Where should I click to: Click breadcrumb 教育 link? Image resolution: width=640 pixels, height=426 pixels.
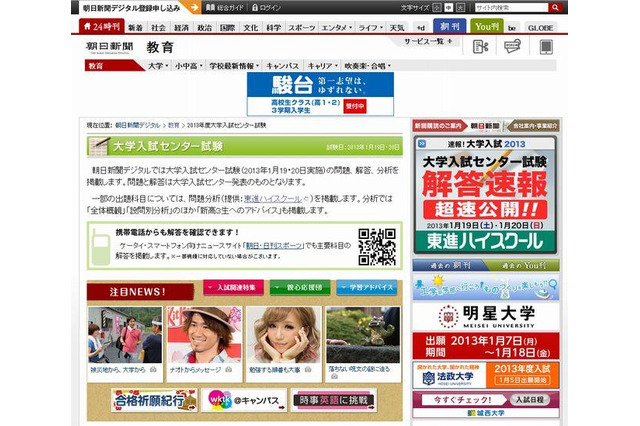click(x=173, y=125)
